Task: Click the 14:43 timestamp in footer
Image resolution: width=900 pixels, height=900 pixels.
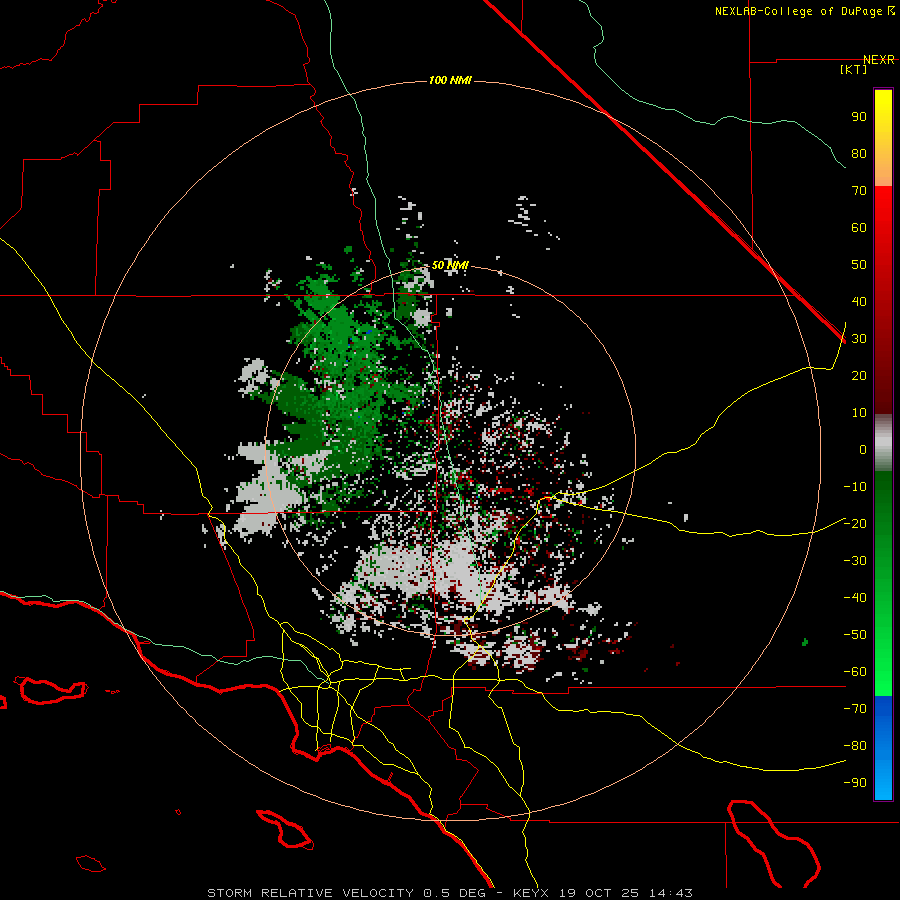Action: click(670, 893)
